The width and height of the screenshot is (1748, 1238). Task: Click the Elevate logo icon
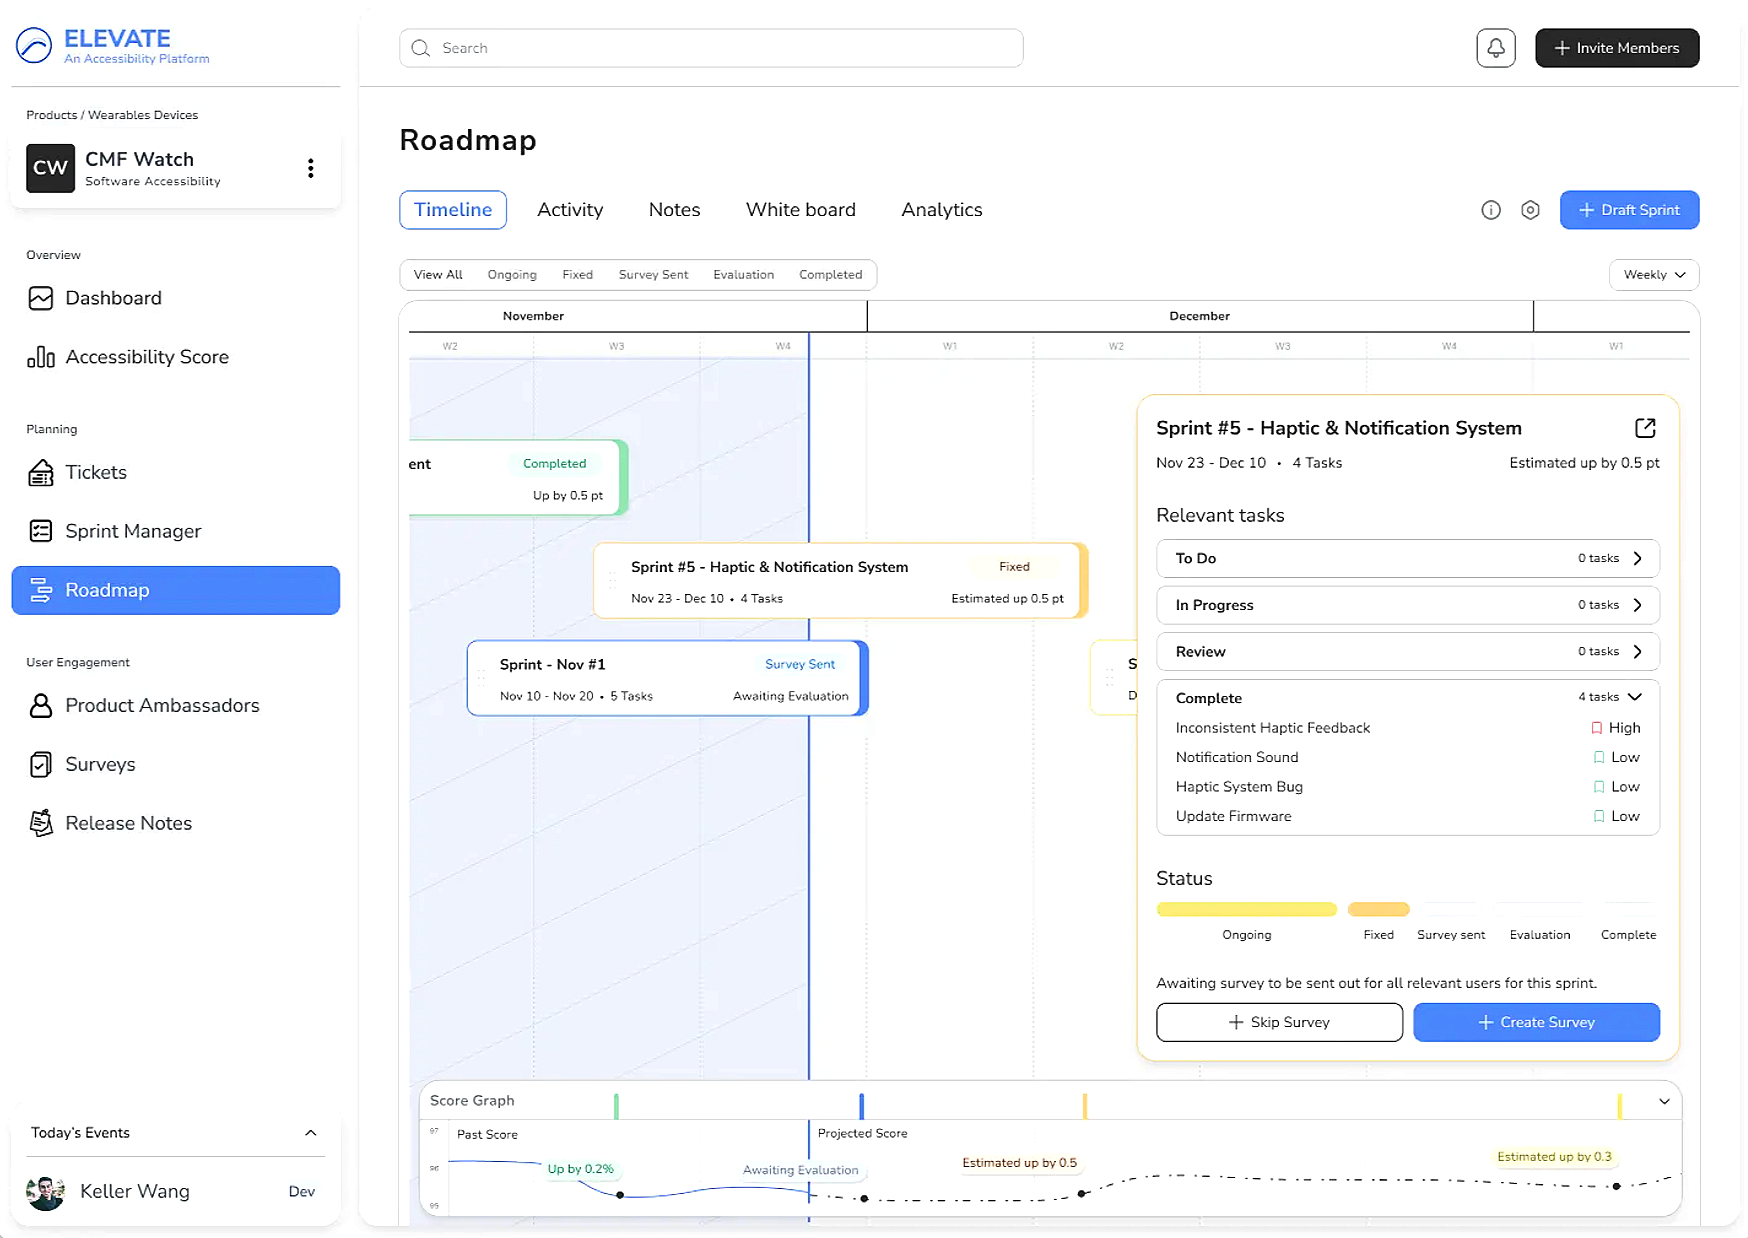(34, 45)
